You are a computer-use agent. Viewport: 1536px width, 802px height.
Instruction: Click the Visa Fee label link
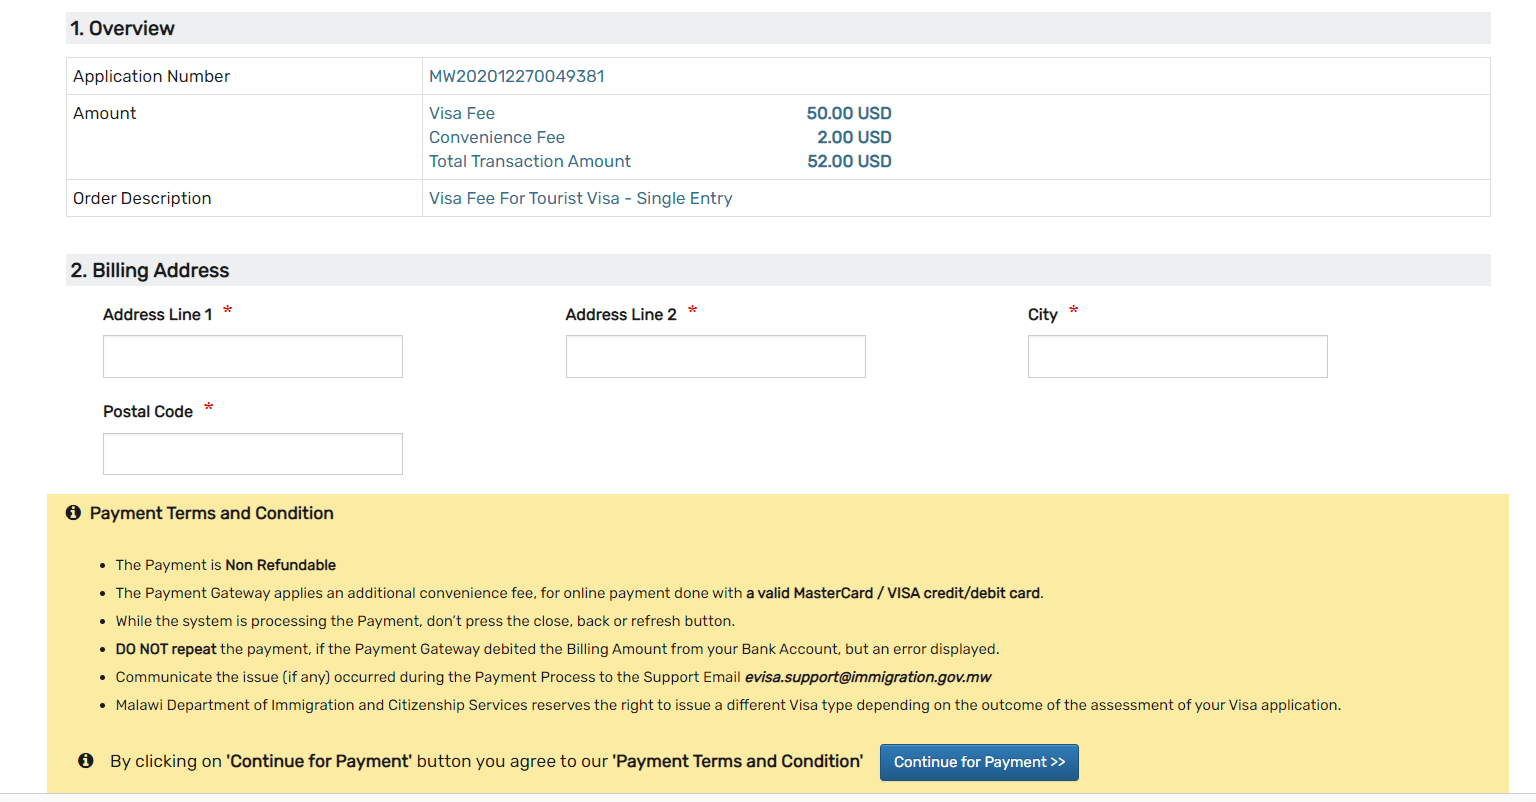tap(461, 113)
